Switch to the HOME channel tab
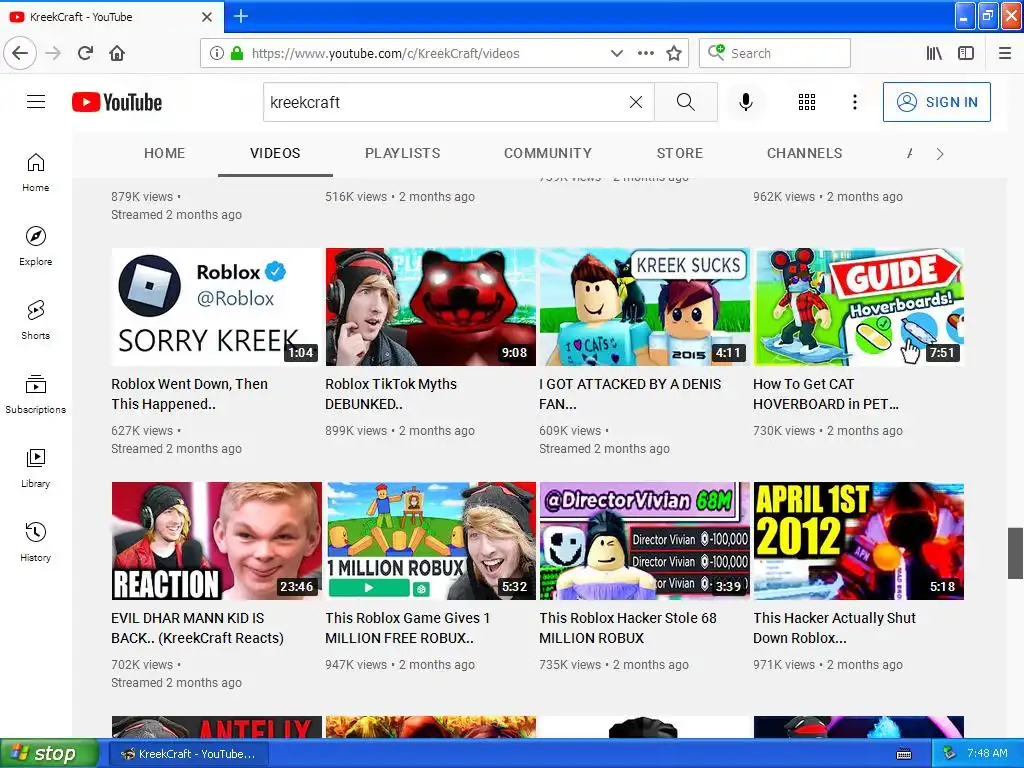This screenshot has width=1024, height=768. click(x=165, y=153)
